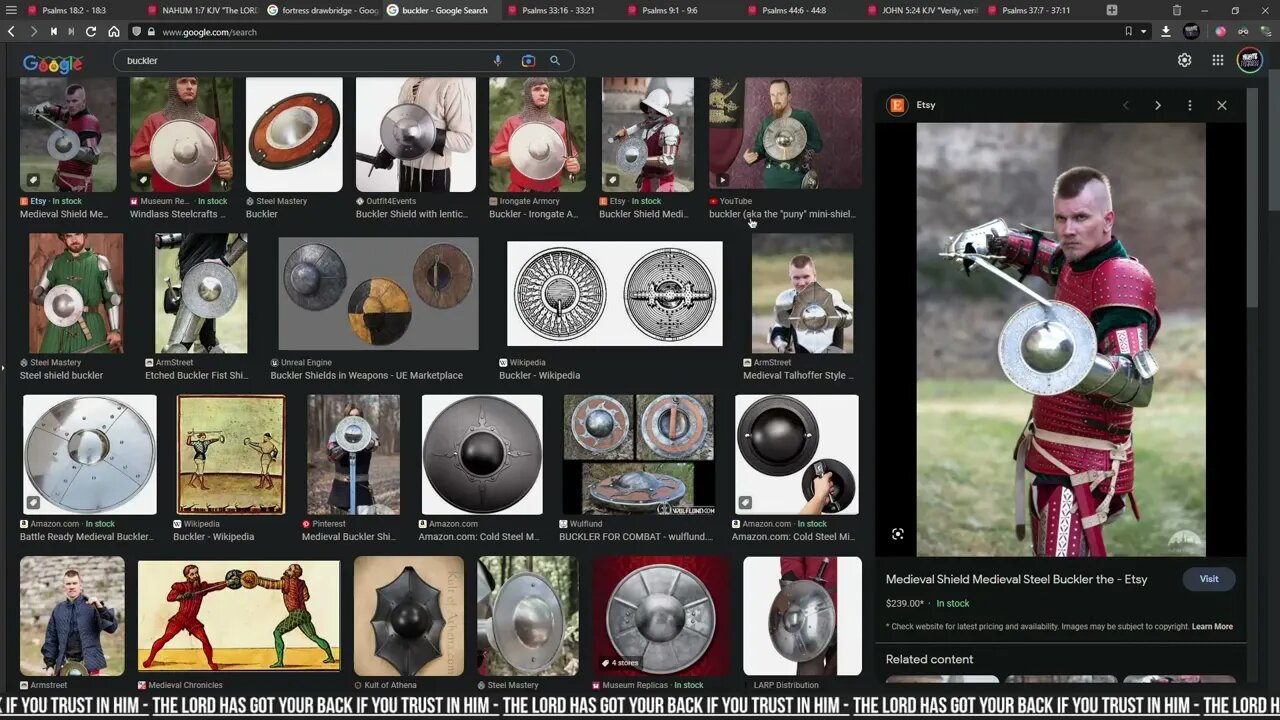The height and width of the screenshot is (720, 1280).
Task: Open the Pinterest Medieval Buckler thumbnail
Action: point(353,455)
